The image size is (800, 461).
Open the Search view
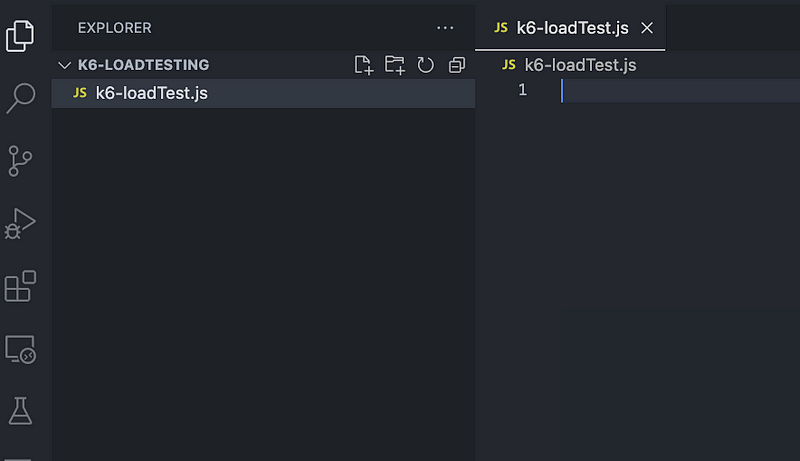(x=21, y=98)
